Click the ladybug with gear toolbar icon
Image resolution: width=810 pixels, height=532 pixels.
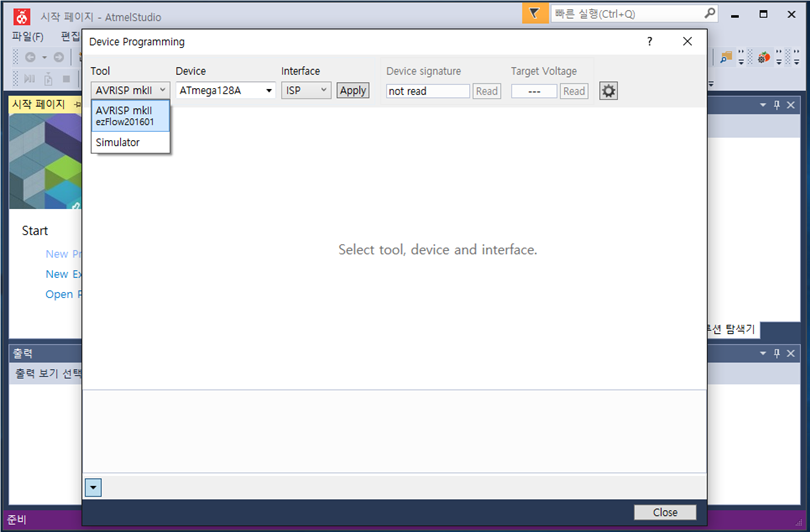[x=764, y=57]
